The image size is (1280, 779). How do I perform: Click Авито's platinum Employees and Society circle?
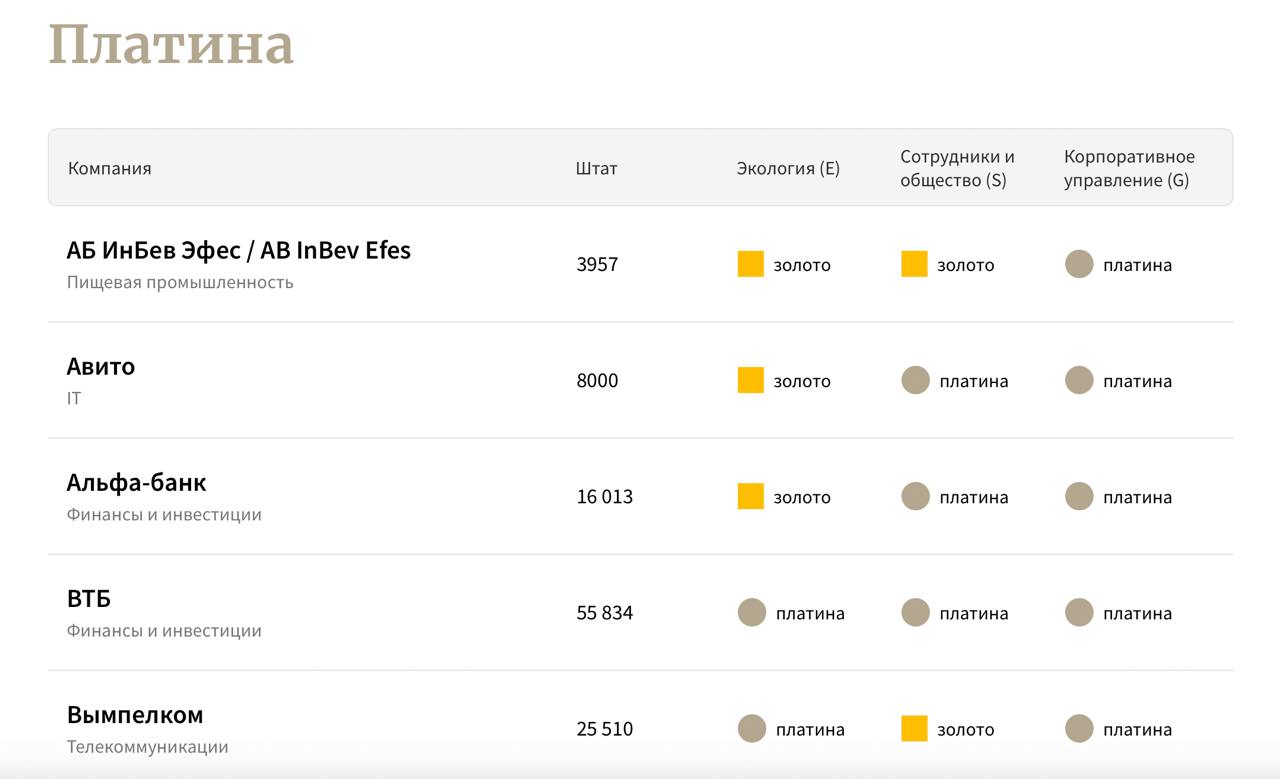[915, 380]
